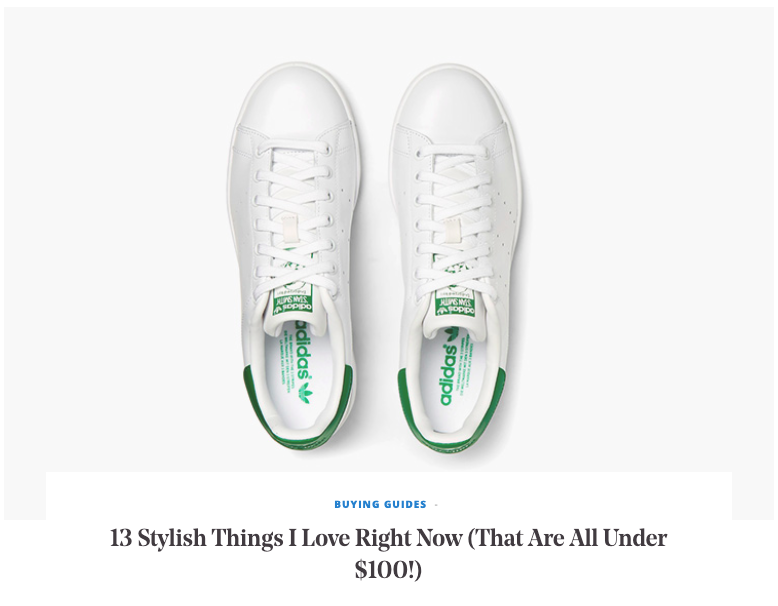778x606 pixels.
Task: Open the Buying Guides category link
Action: click(380, 504)
